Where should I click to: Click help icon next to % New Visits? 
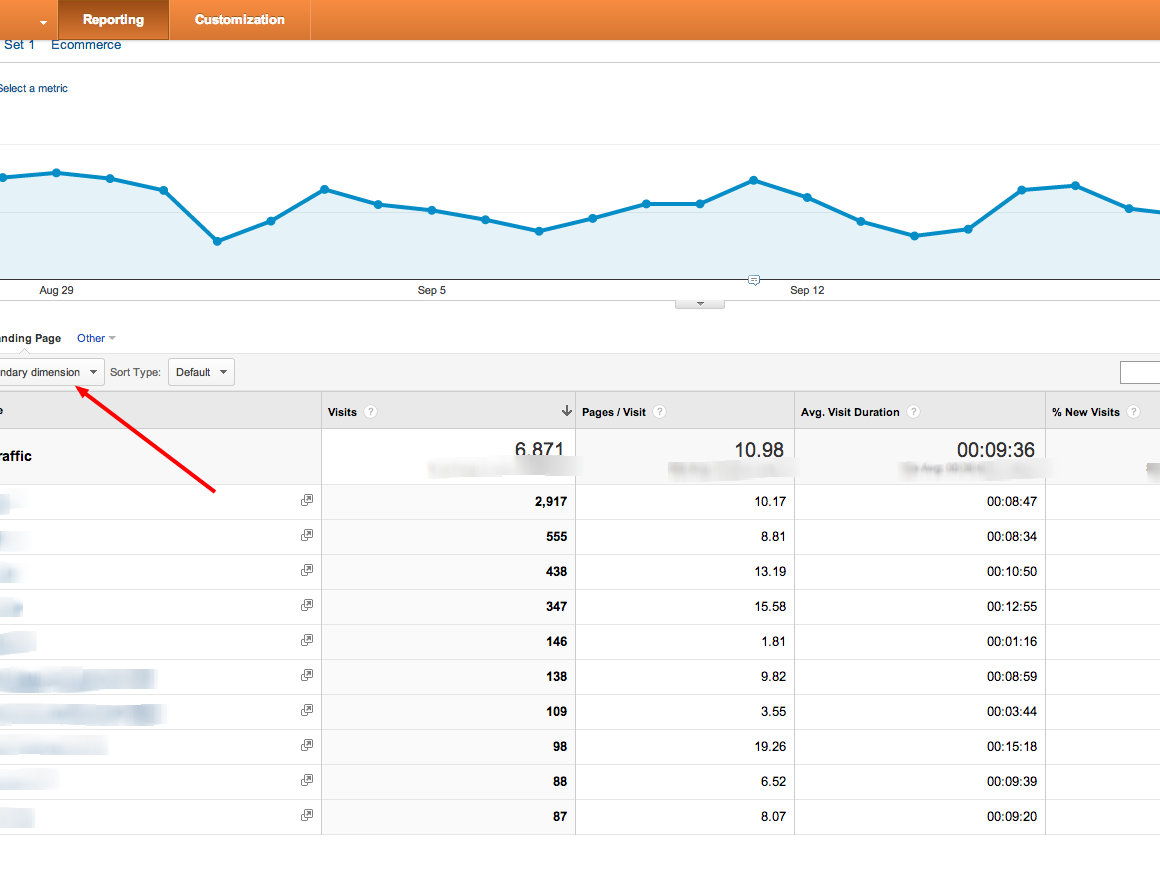[x=1133, y=412]
